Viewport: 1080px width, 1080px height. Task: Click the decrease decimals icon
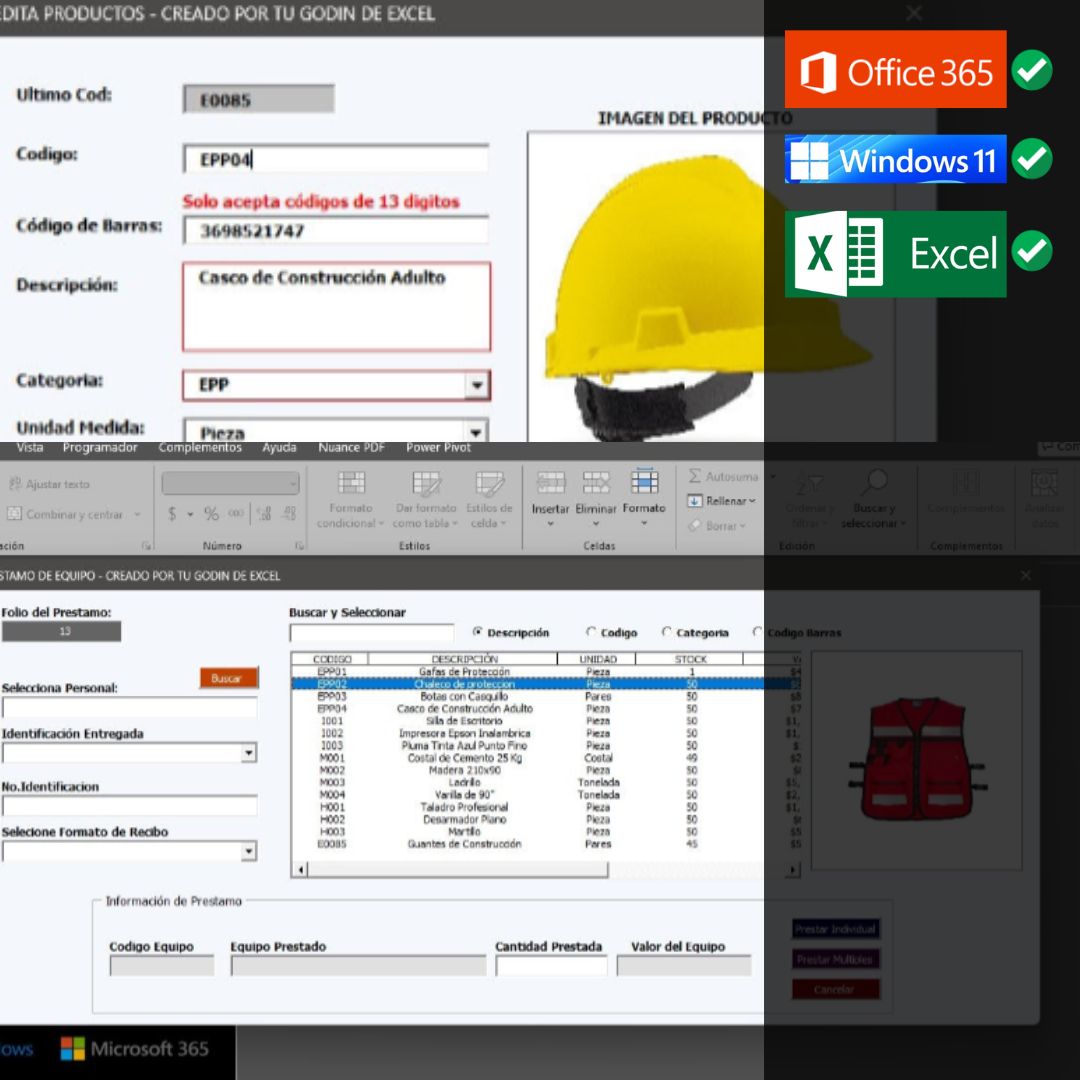pyautogui.click(x=290, y=514)
